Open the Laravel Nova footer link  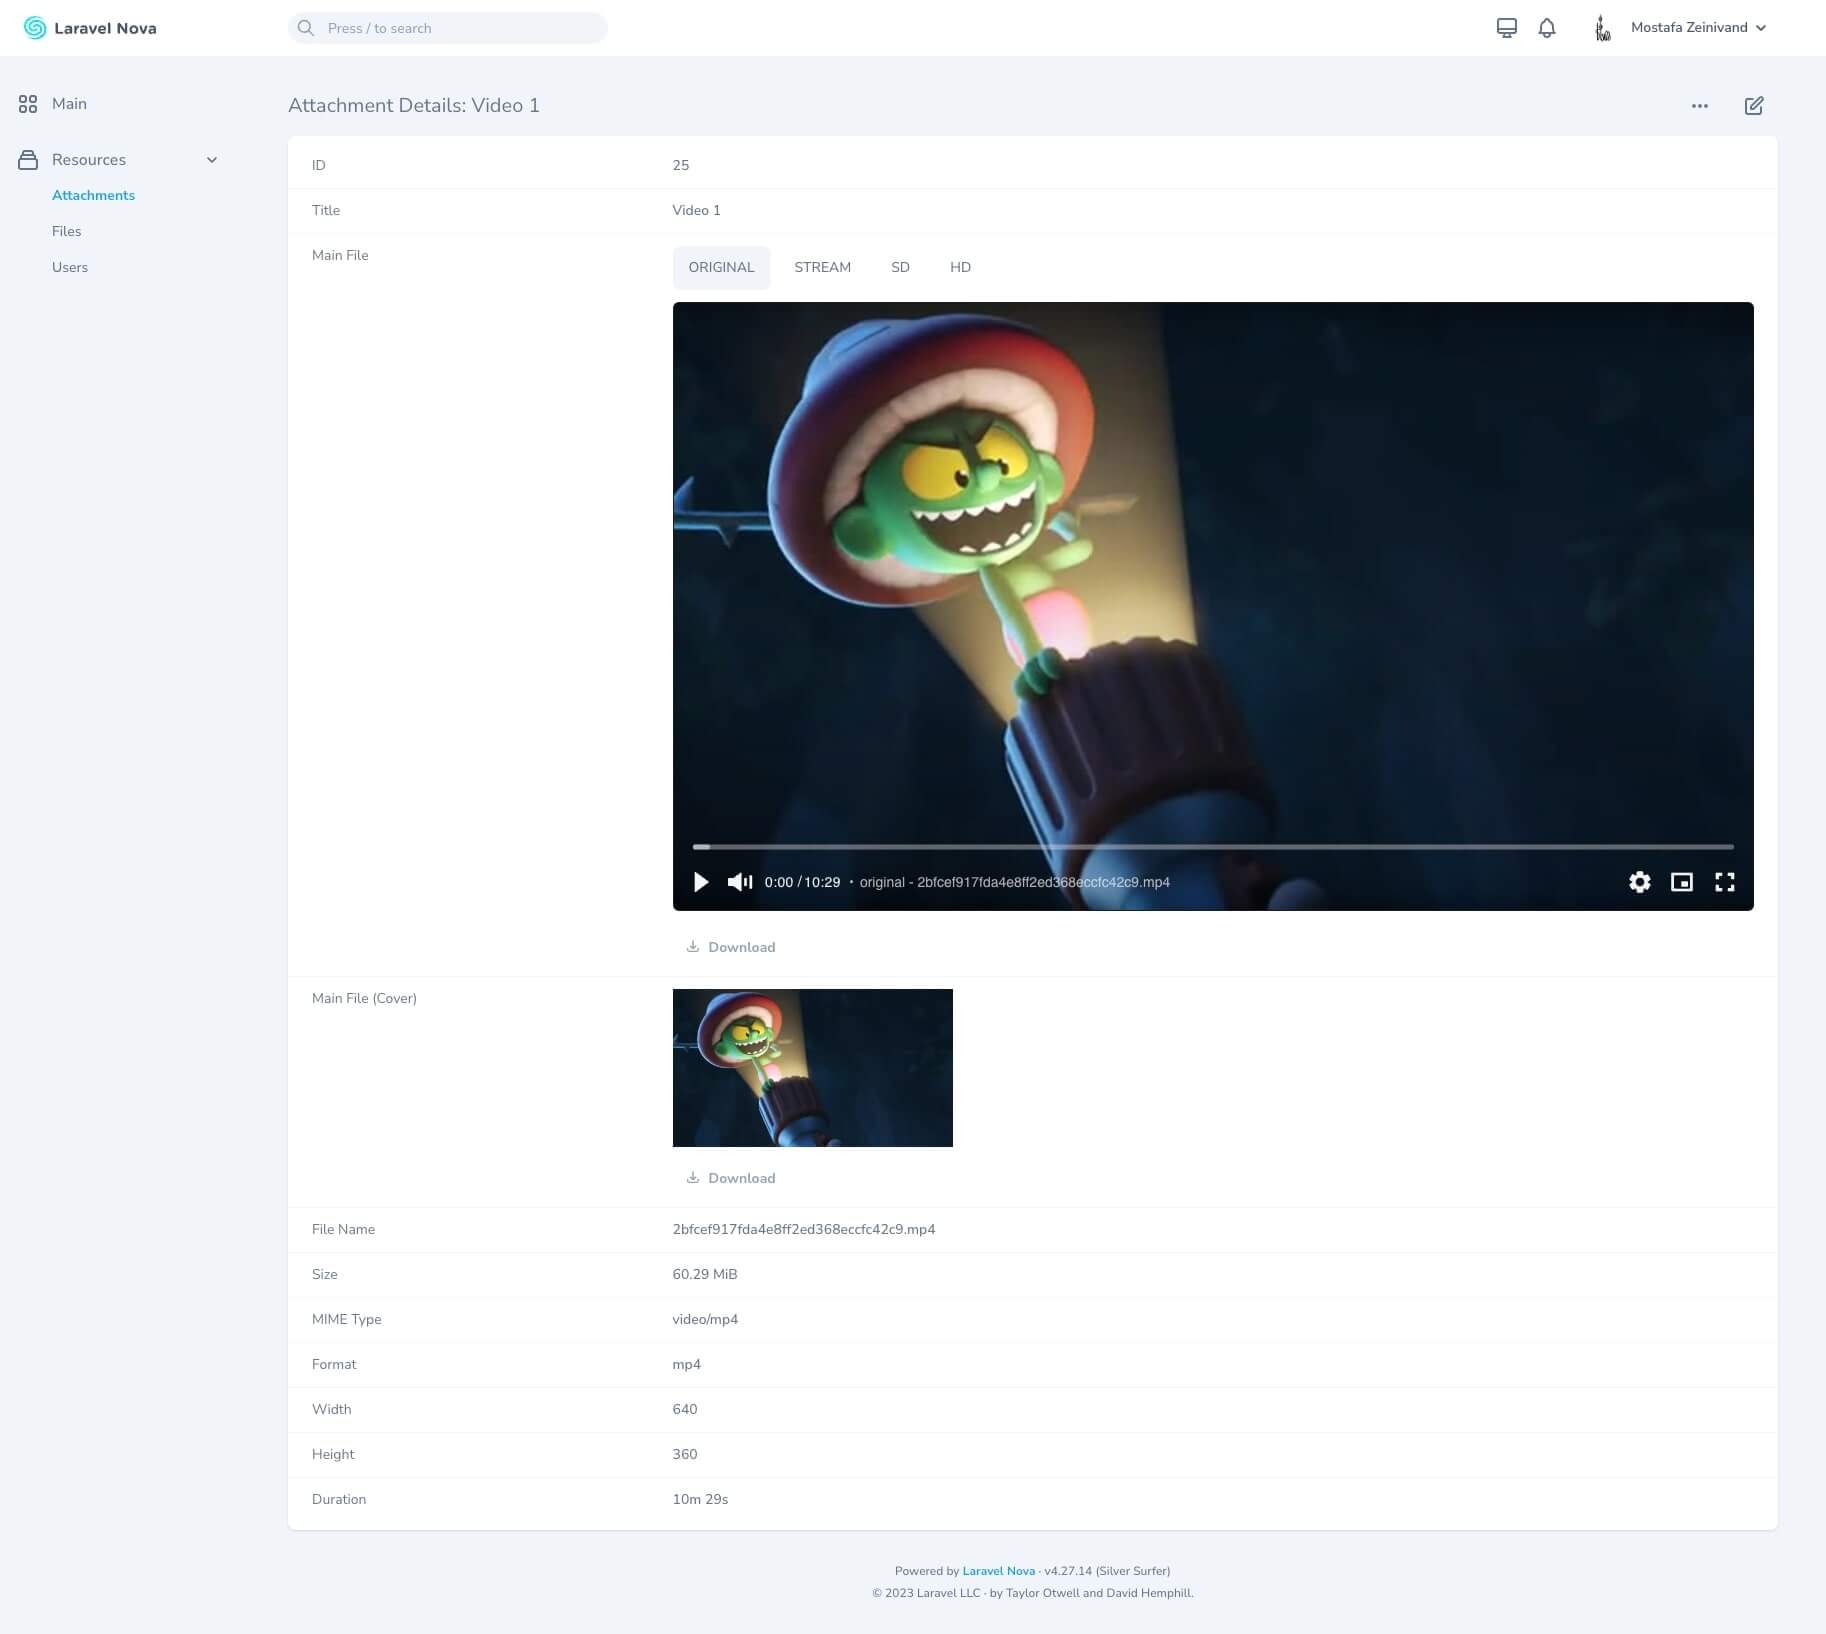pos(998,1571)
